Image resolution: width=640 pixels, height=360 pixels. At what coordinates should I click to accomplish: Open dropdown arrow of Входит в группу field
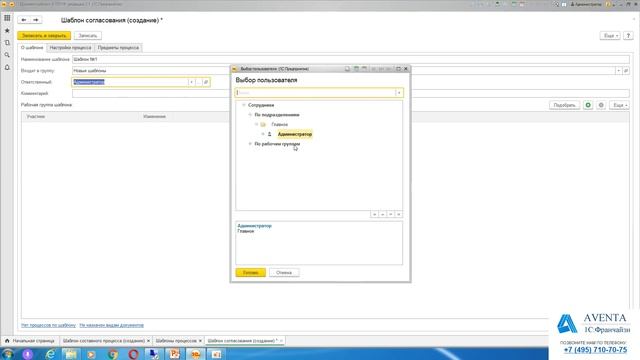pyautogui.click(x=618, y=71)
